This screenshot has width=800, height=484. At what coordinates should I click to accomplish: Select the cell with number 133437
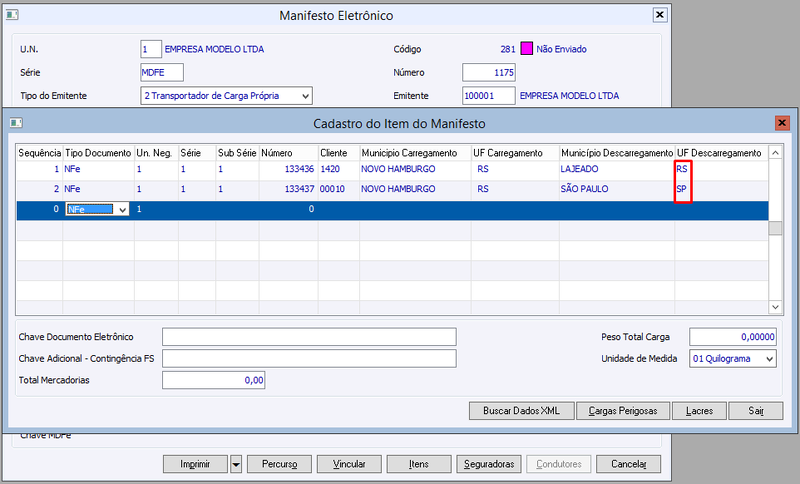pos(289,189)
